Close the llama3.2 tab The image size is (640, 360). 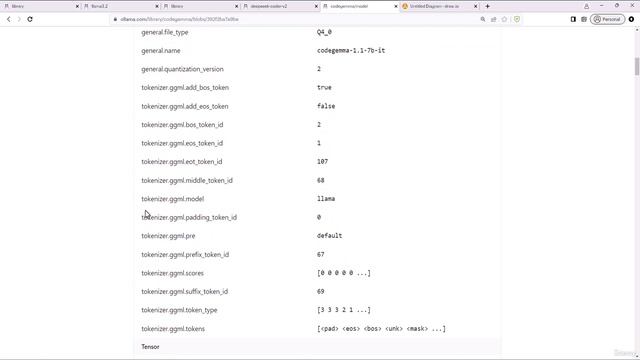(x=157, y=7)
